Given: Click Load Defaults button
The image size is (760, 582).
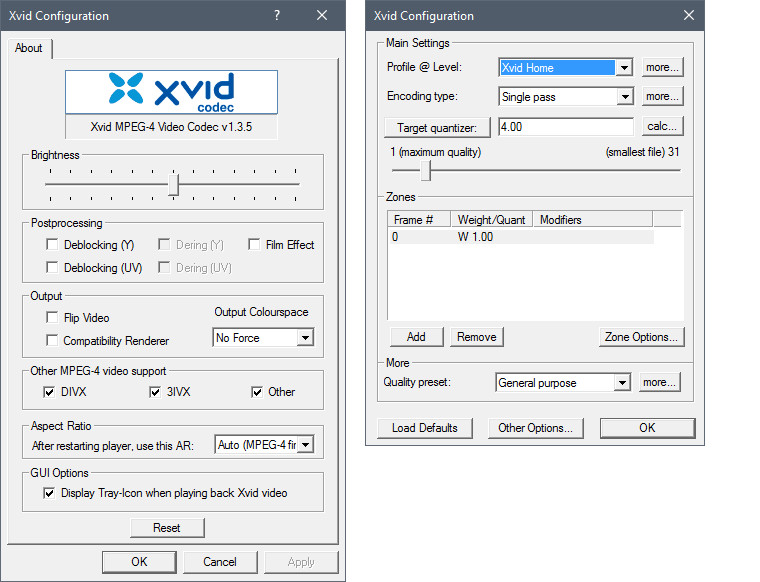Looking at the screenshot, I should pyautogui.click(x=425, y=428).
